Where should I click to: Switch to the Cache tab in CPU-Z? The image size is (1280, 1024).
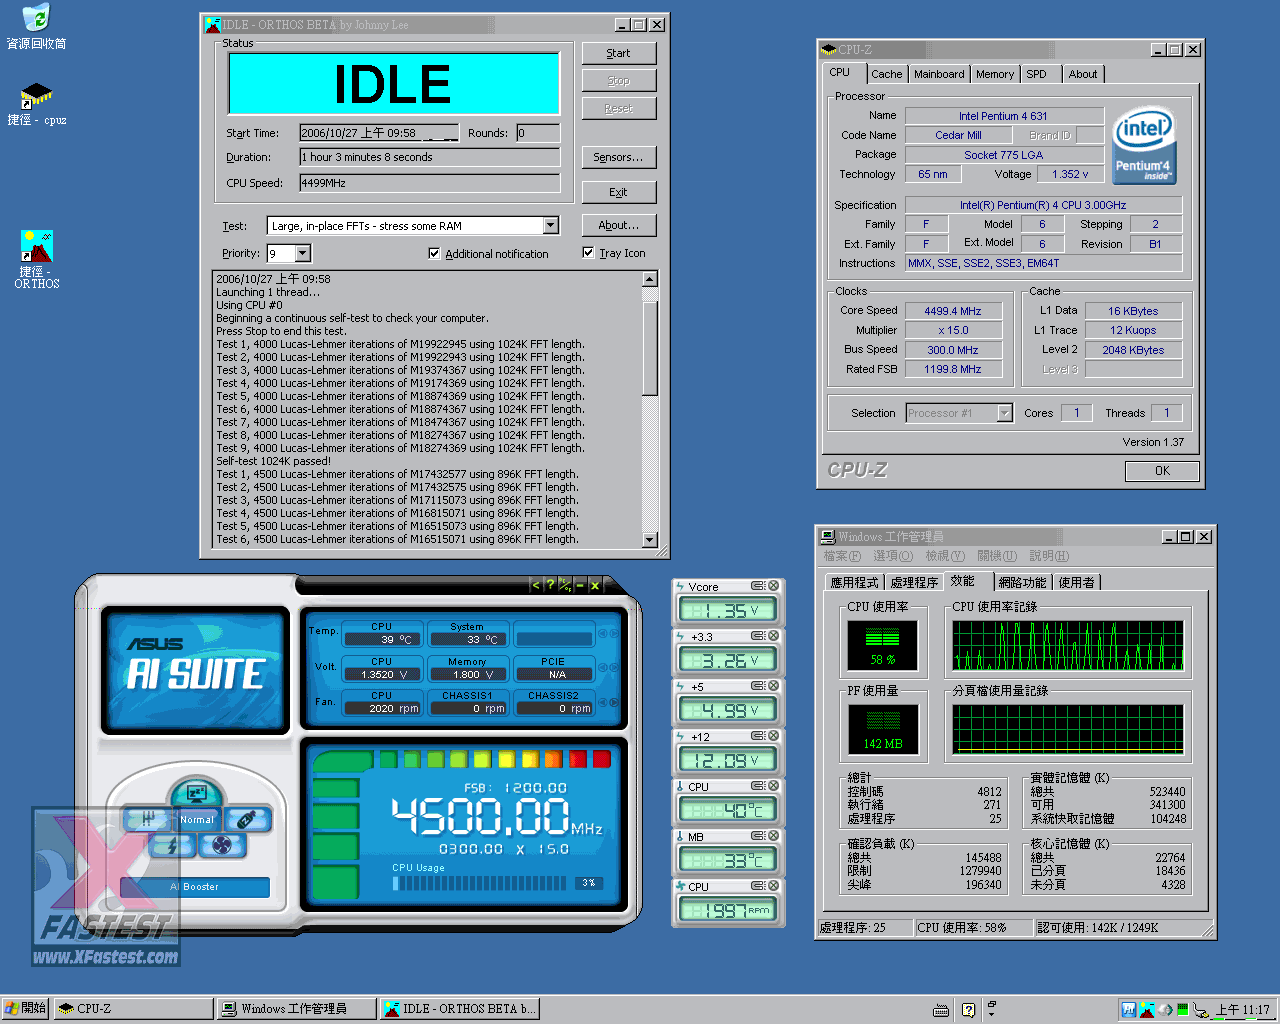click(x=886, y=74)
